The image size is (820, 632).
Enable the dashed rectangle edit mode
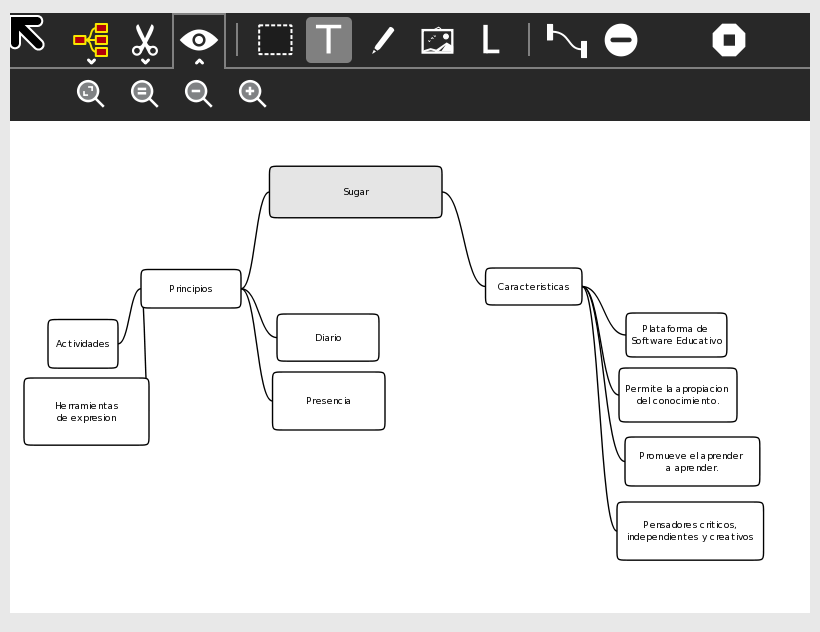click(x=275, y=40)
